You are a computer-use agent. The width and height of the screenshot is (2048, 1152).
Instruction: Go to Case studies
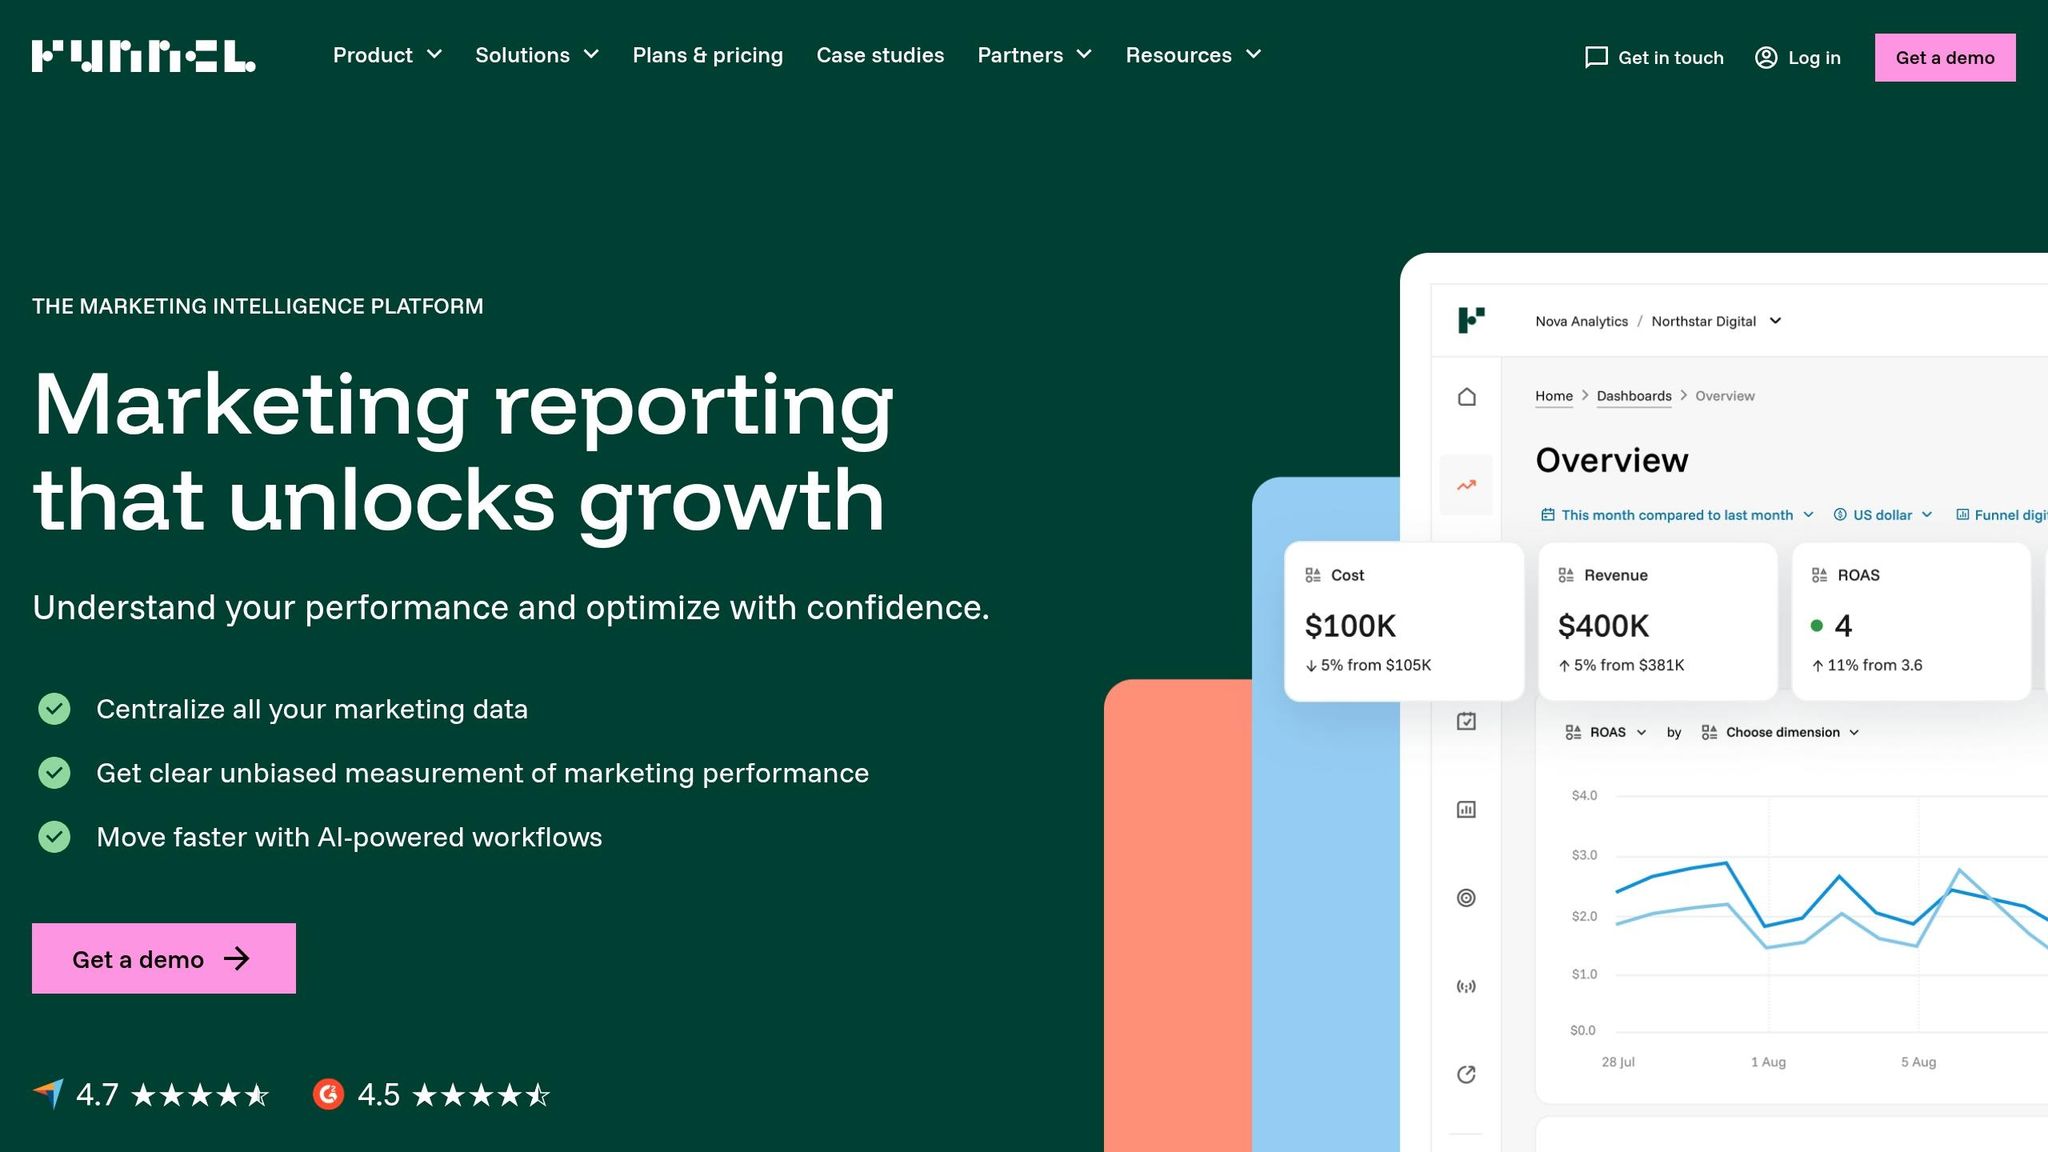pyautogui.click(x=880, y=55)
